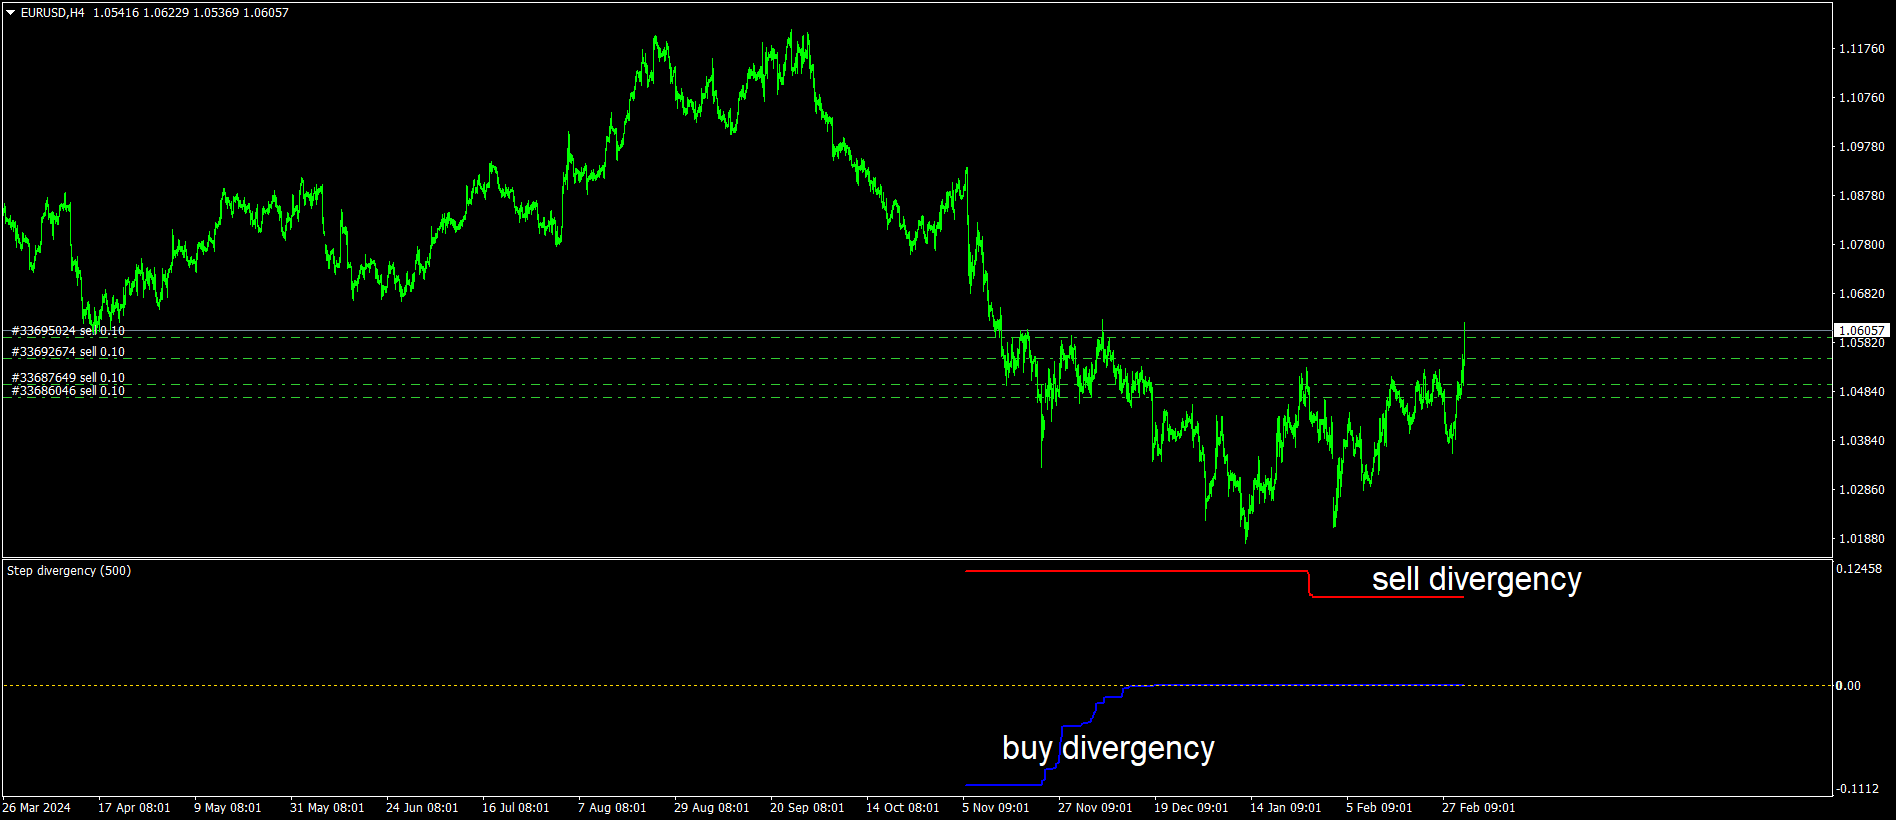
Task: Click the buy divergency text label
Action: (1108, 748)
